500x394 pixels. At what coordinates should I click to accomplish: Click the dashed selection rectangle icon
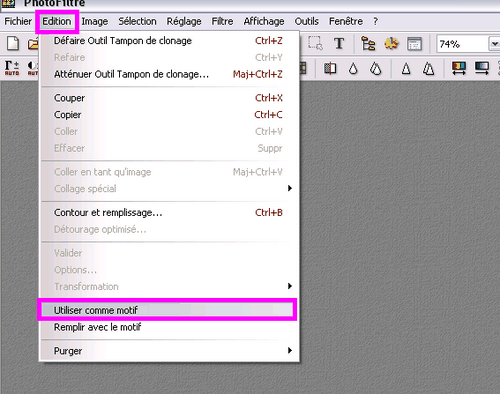pyautogui.click(x=315, y=43)
